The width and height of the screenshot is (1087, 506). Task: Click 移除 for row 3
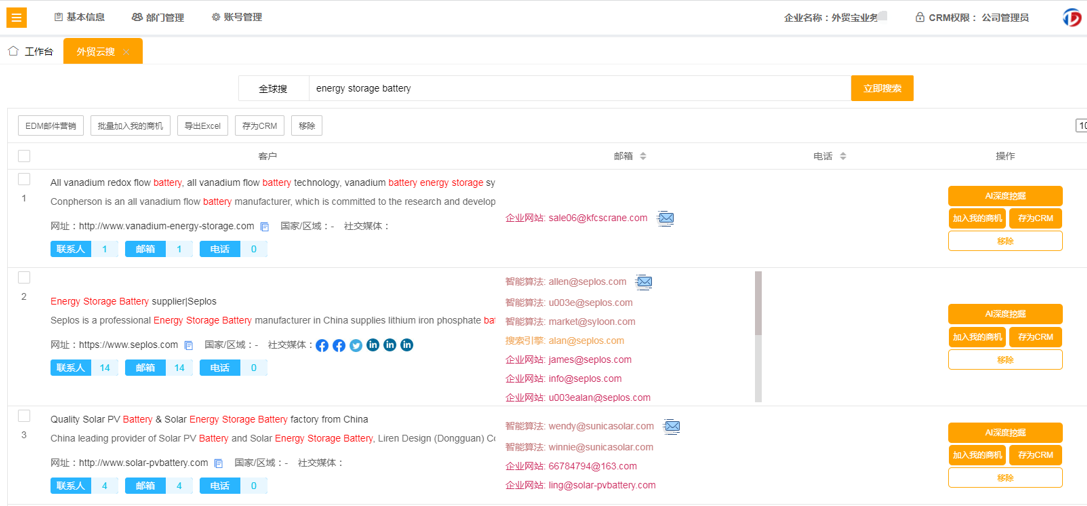1005,478
